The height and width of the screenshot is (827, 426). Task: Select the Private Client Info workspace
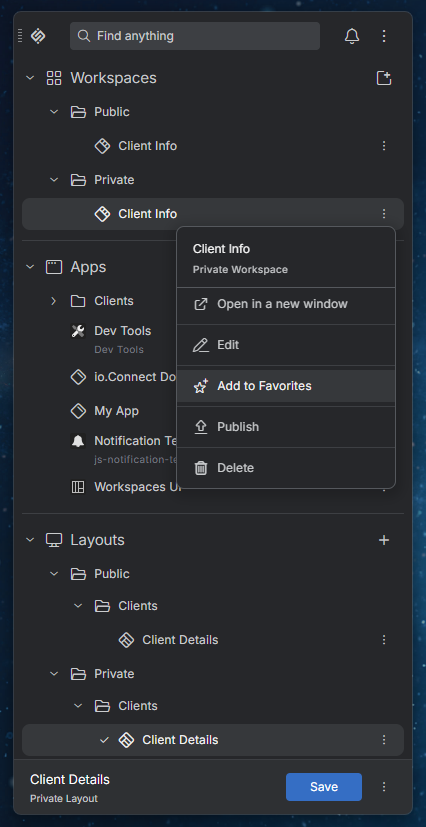213,214
